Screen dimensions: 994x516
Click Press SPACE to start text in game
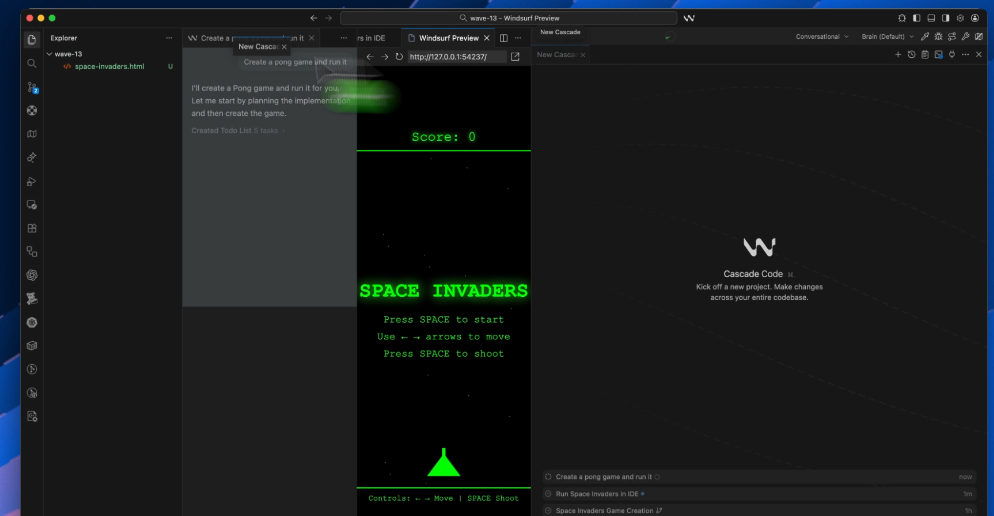click(444, 319)
